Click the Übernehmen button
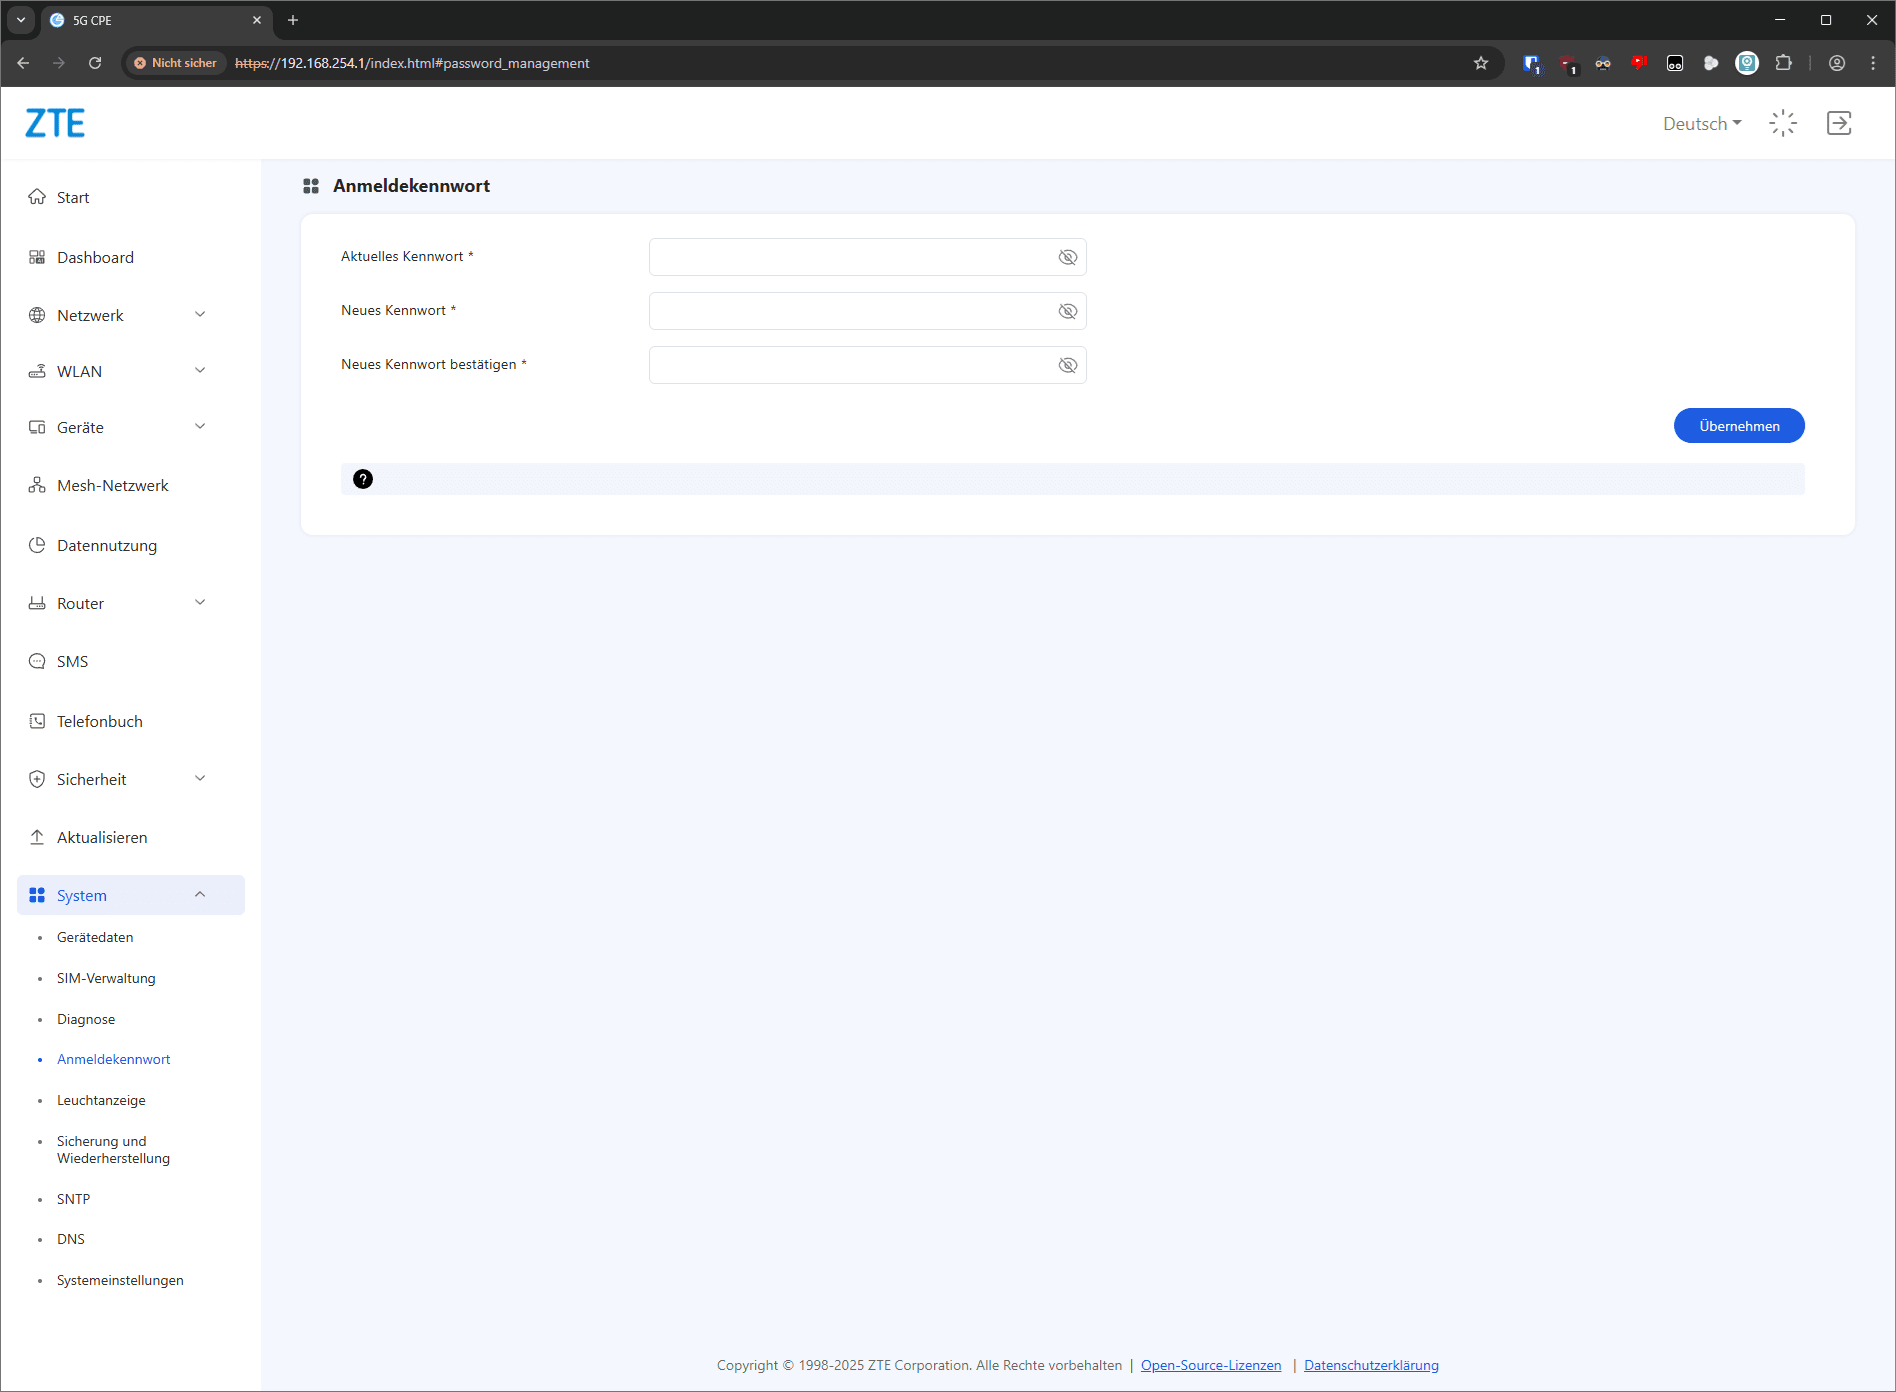1896x1392 pixels. (1738, 426)
